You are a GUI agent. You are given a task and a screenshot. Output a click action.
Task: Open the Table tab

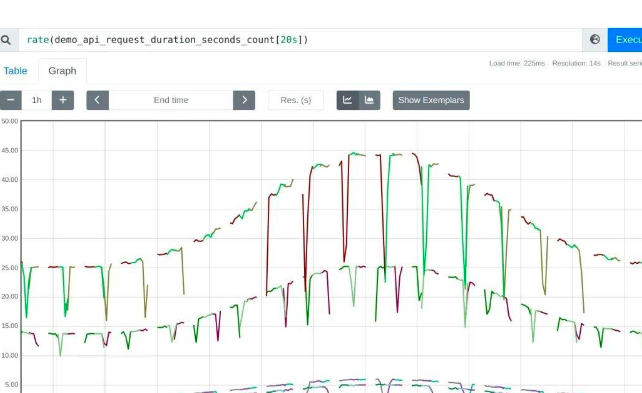(16, 71)
